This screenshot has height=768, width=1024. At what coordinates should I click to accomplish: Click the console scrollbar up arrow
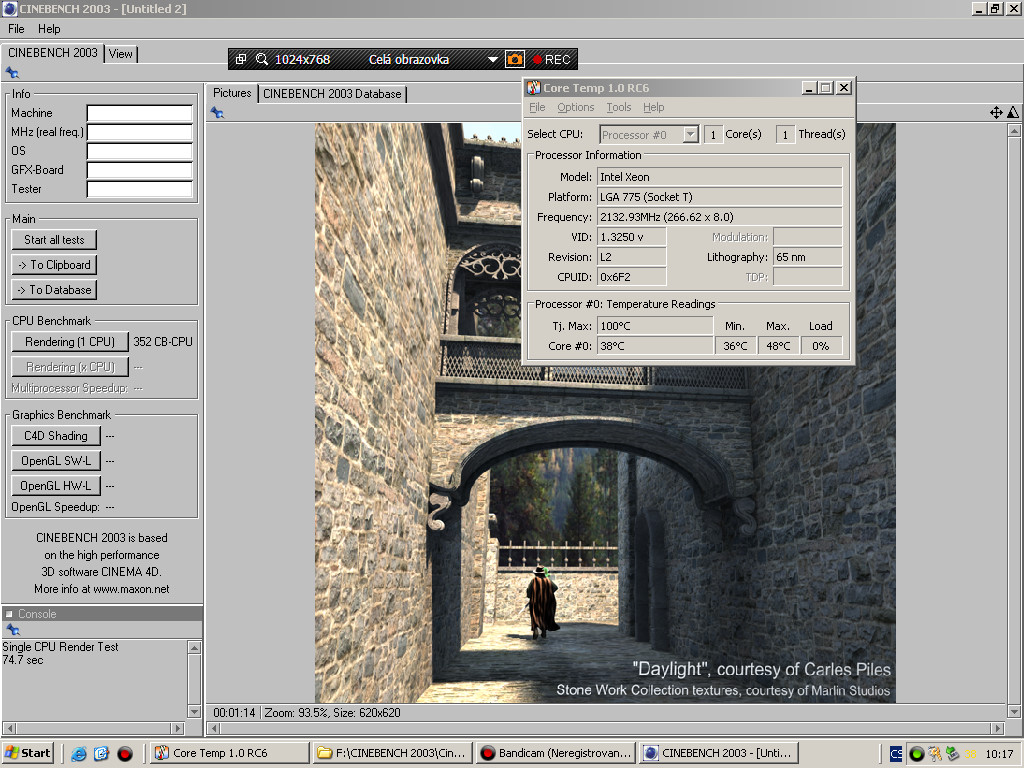194,647
